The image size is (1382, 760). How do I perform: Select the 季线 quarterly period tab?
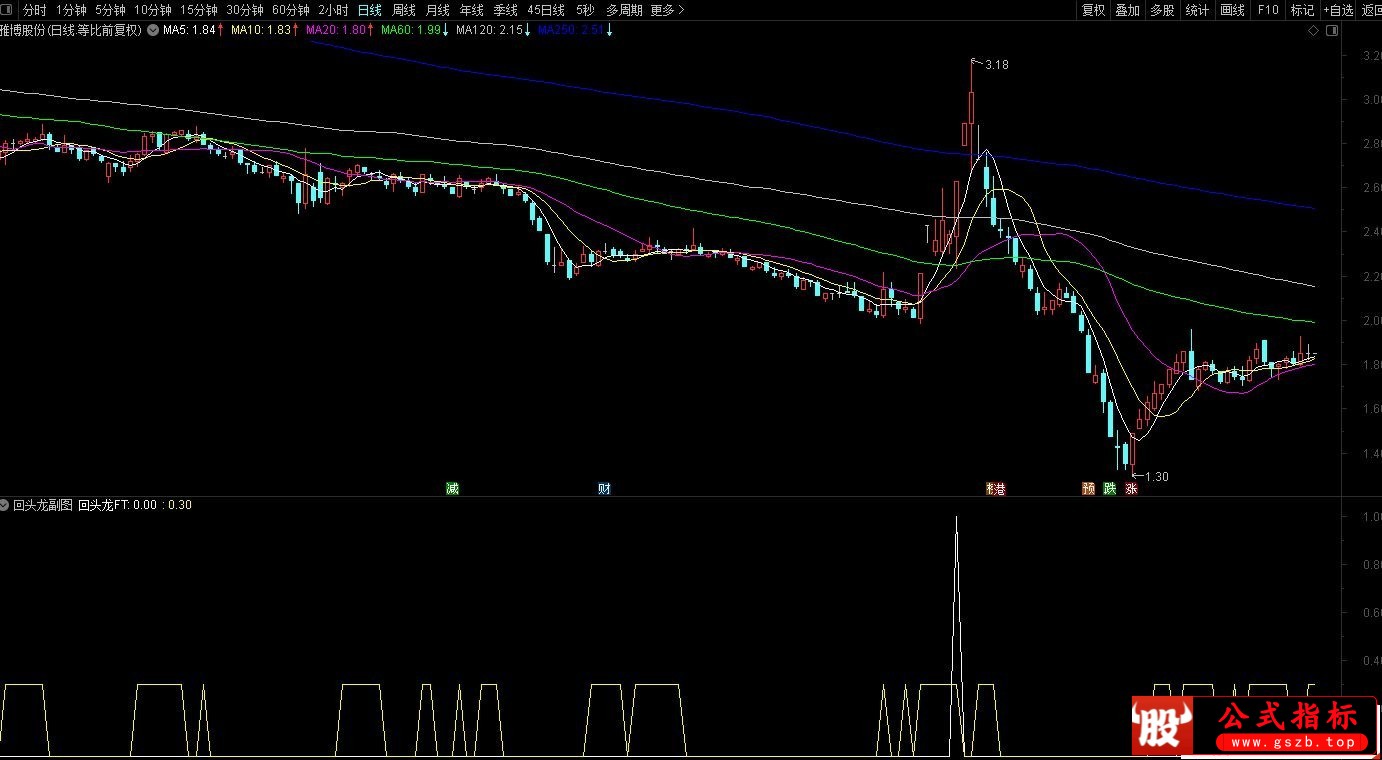click(x=505, y=10)
